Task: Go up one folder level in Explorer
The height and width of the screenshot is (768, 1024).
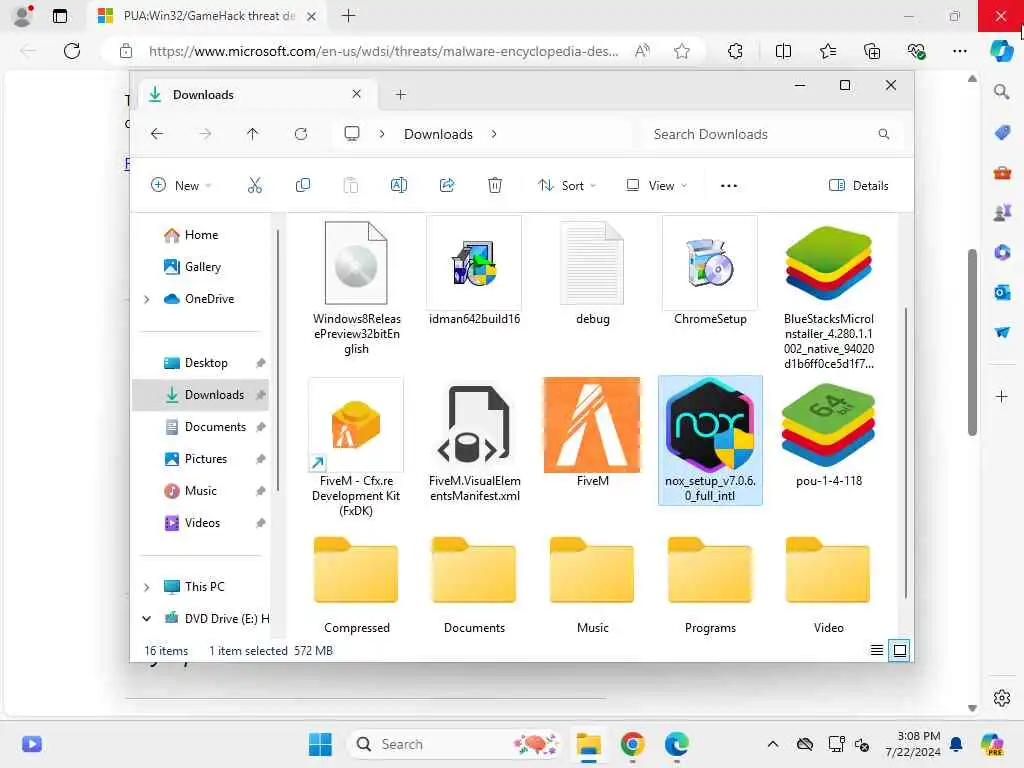Action: click(253, 134)
